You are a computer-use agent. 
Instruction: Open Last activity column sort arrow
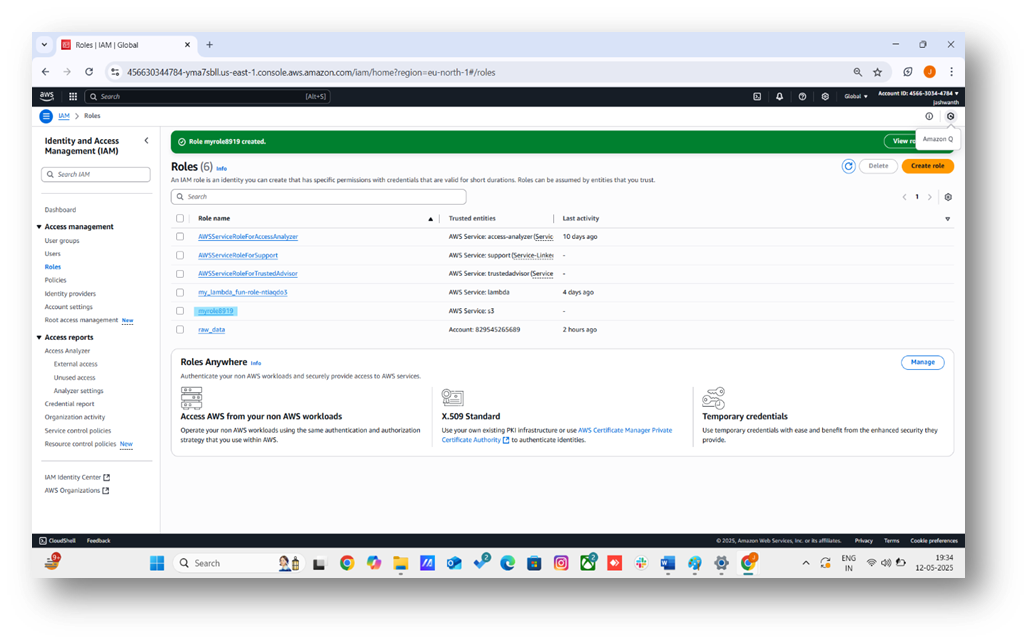pos(947,219)
